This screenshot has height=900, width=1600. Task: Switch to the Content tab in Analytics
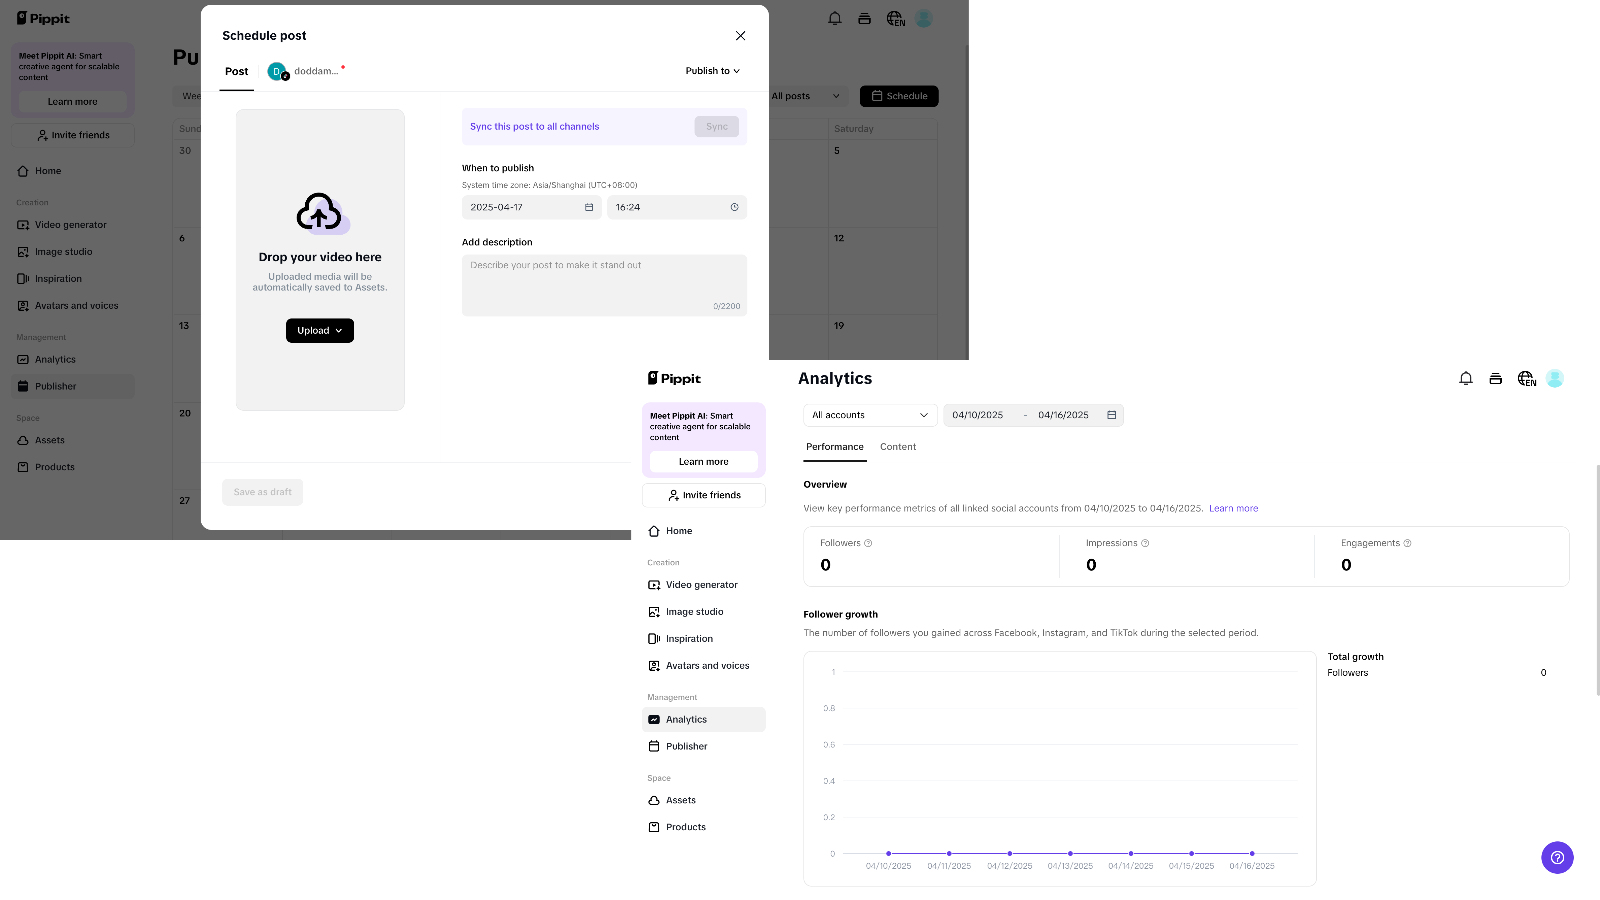click(897, 447)
